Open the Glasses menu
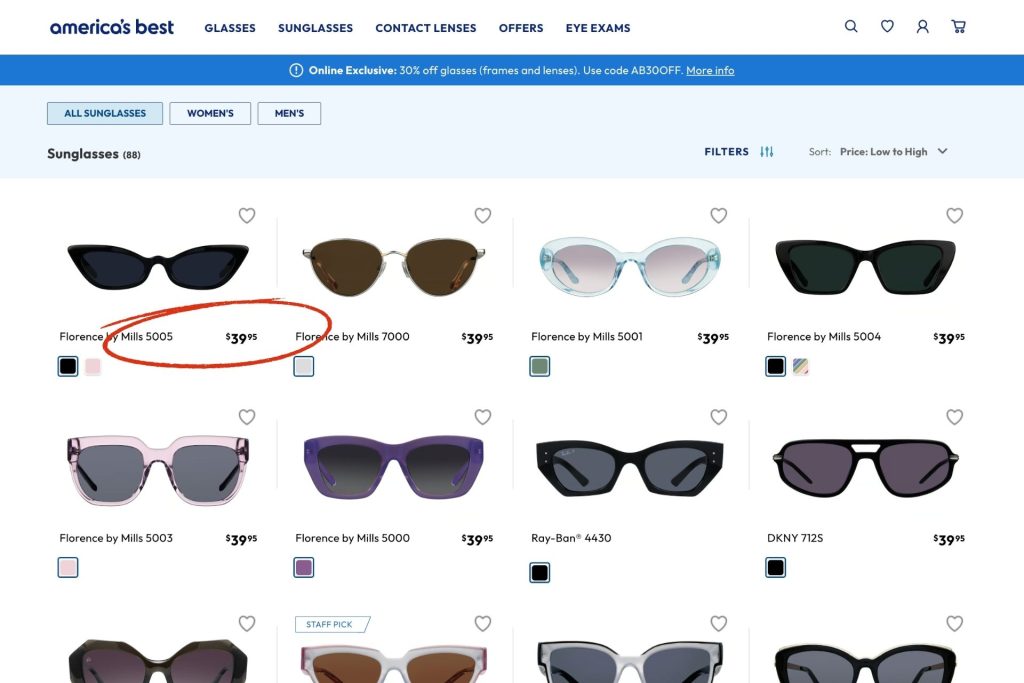1024x683 pixels. (x=230, y=28)
